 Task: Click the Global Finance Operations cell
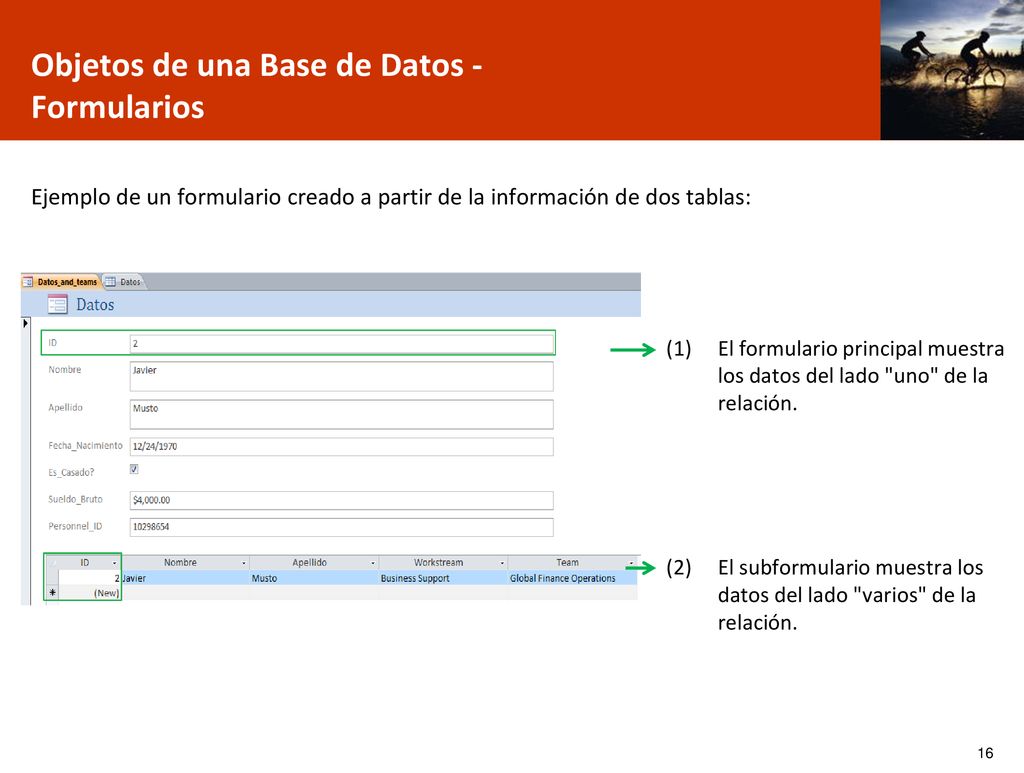tap(573, 578)
